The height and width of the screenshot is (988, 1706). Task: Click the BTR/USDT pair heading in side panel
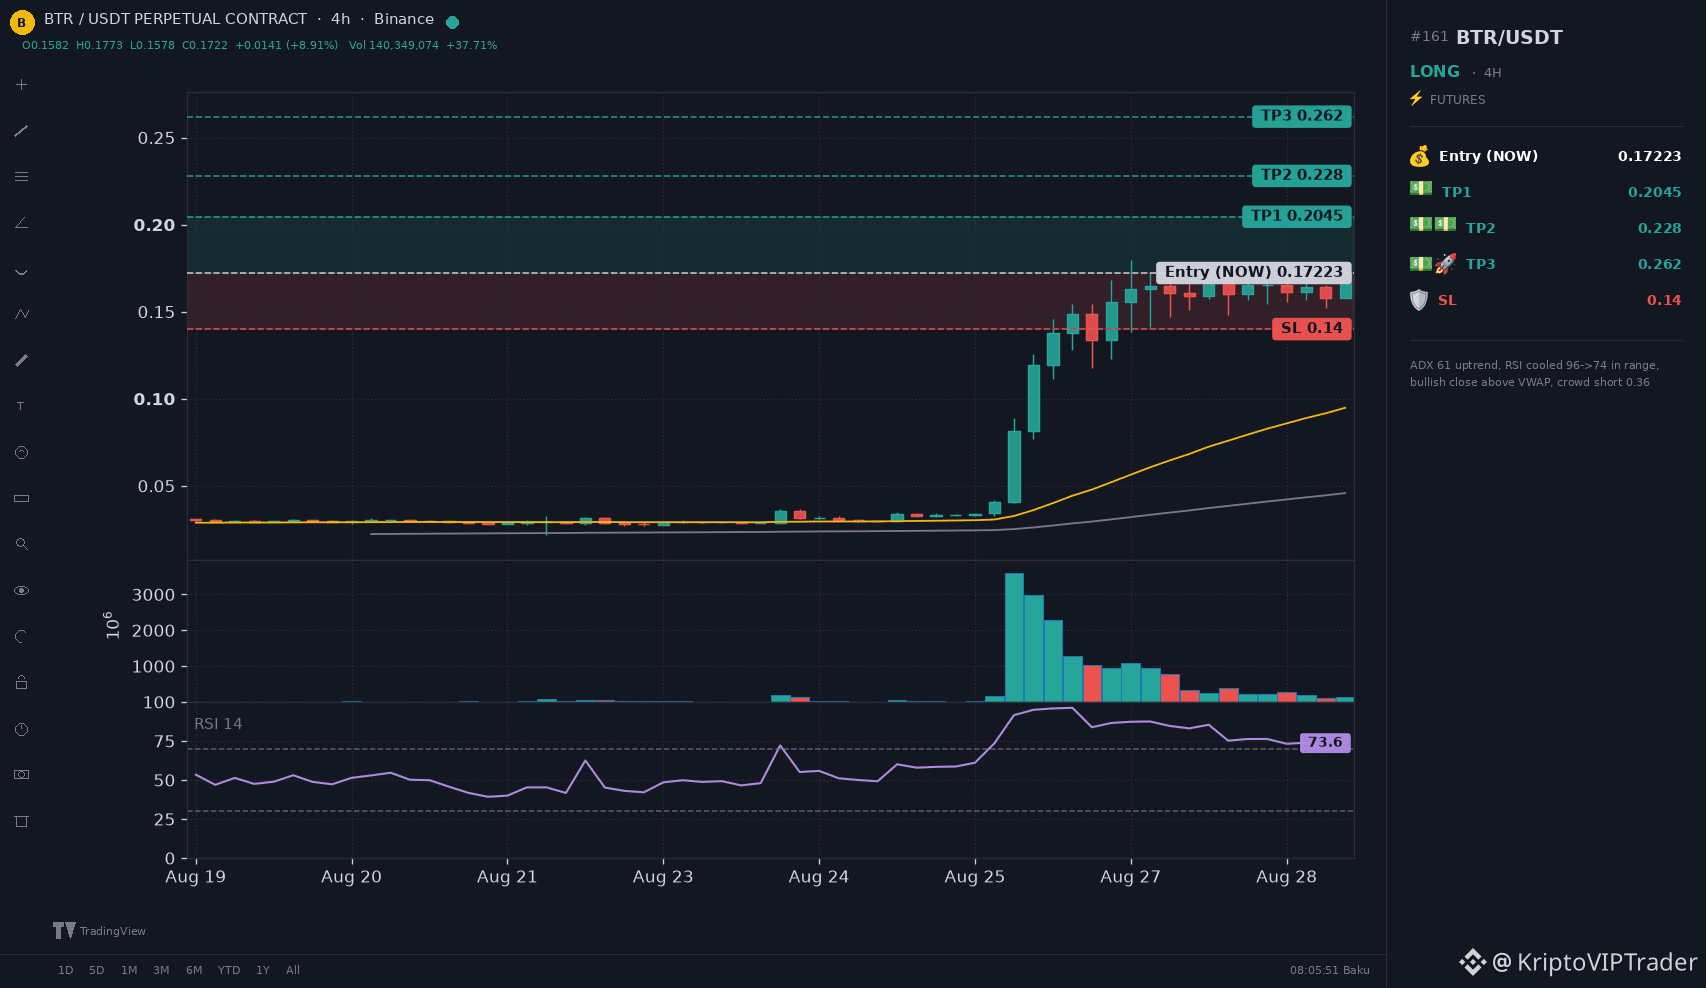coord(1509,37)
